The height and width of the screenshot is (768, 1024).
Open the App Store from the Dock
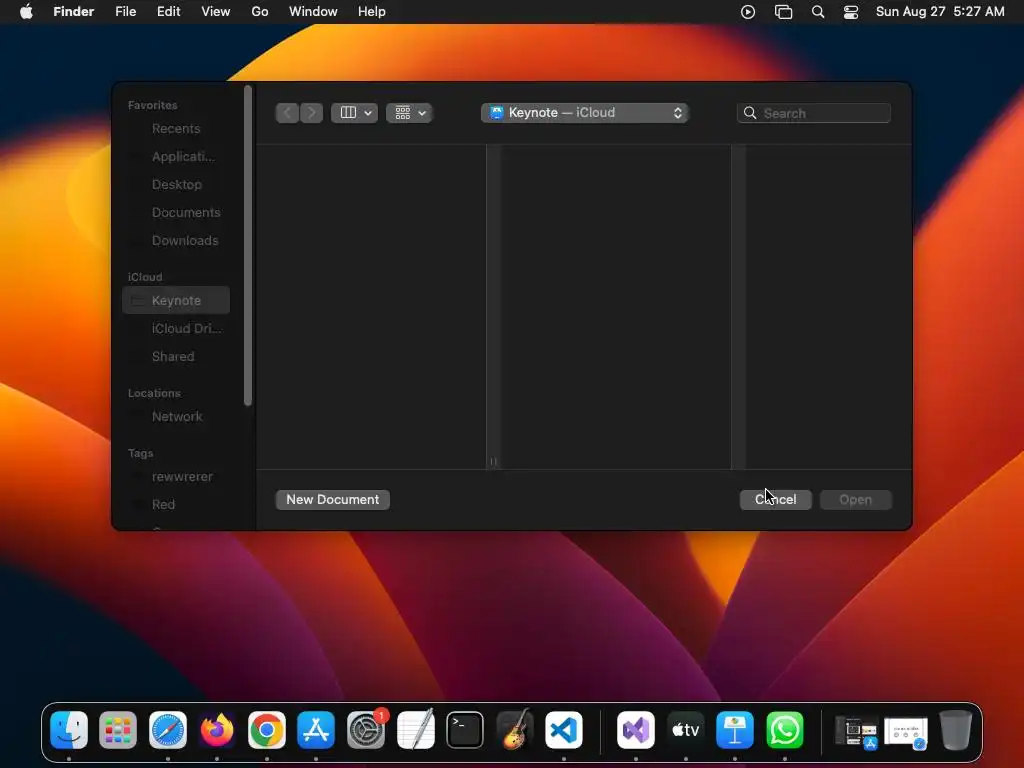[316, 730]
